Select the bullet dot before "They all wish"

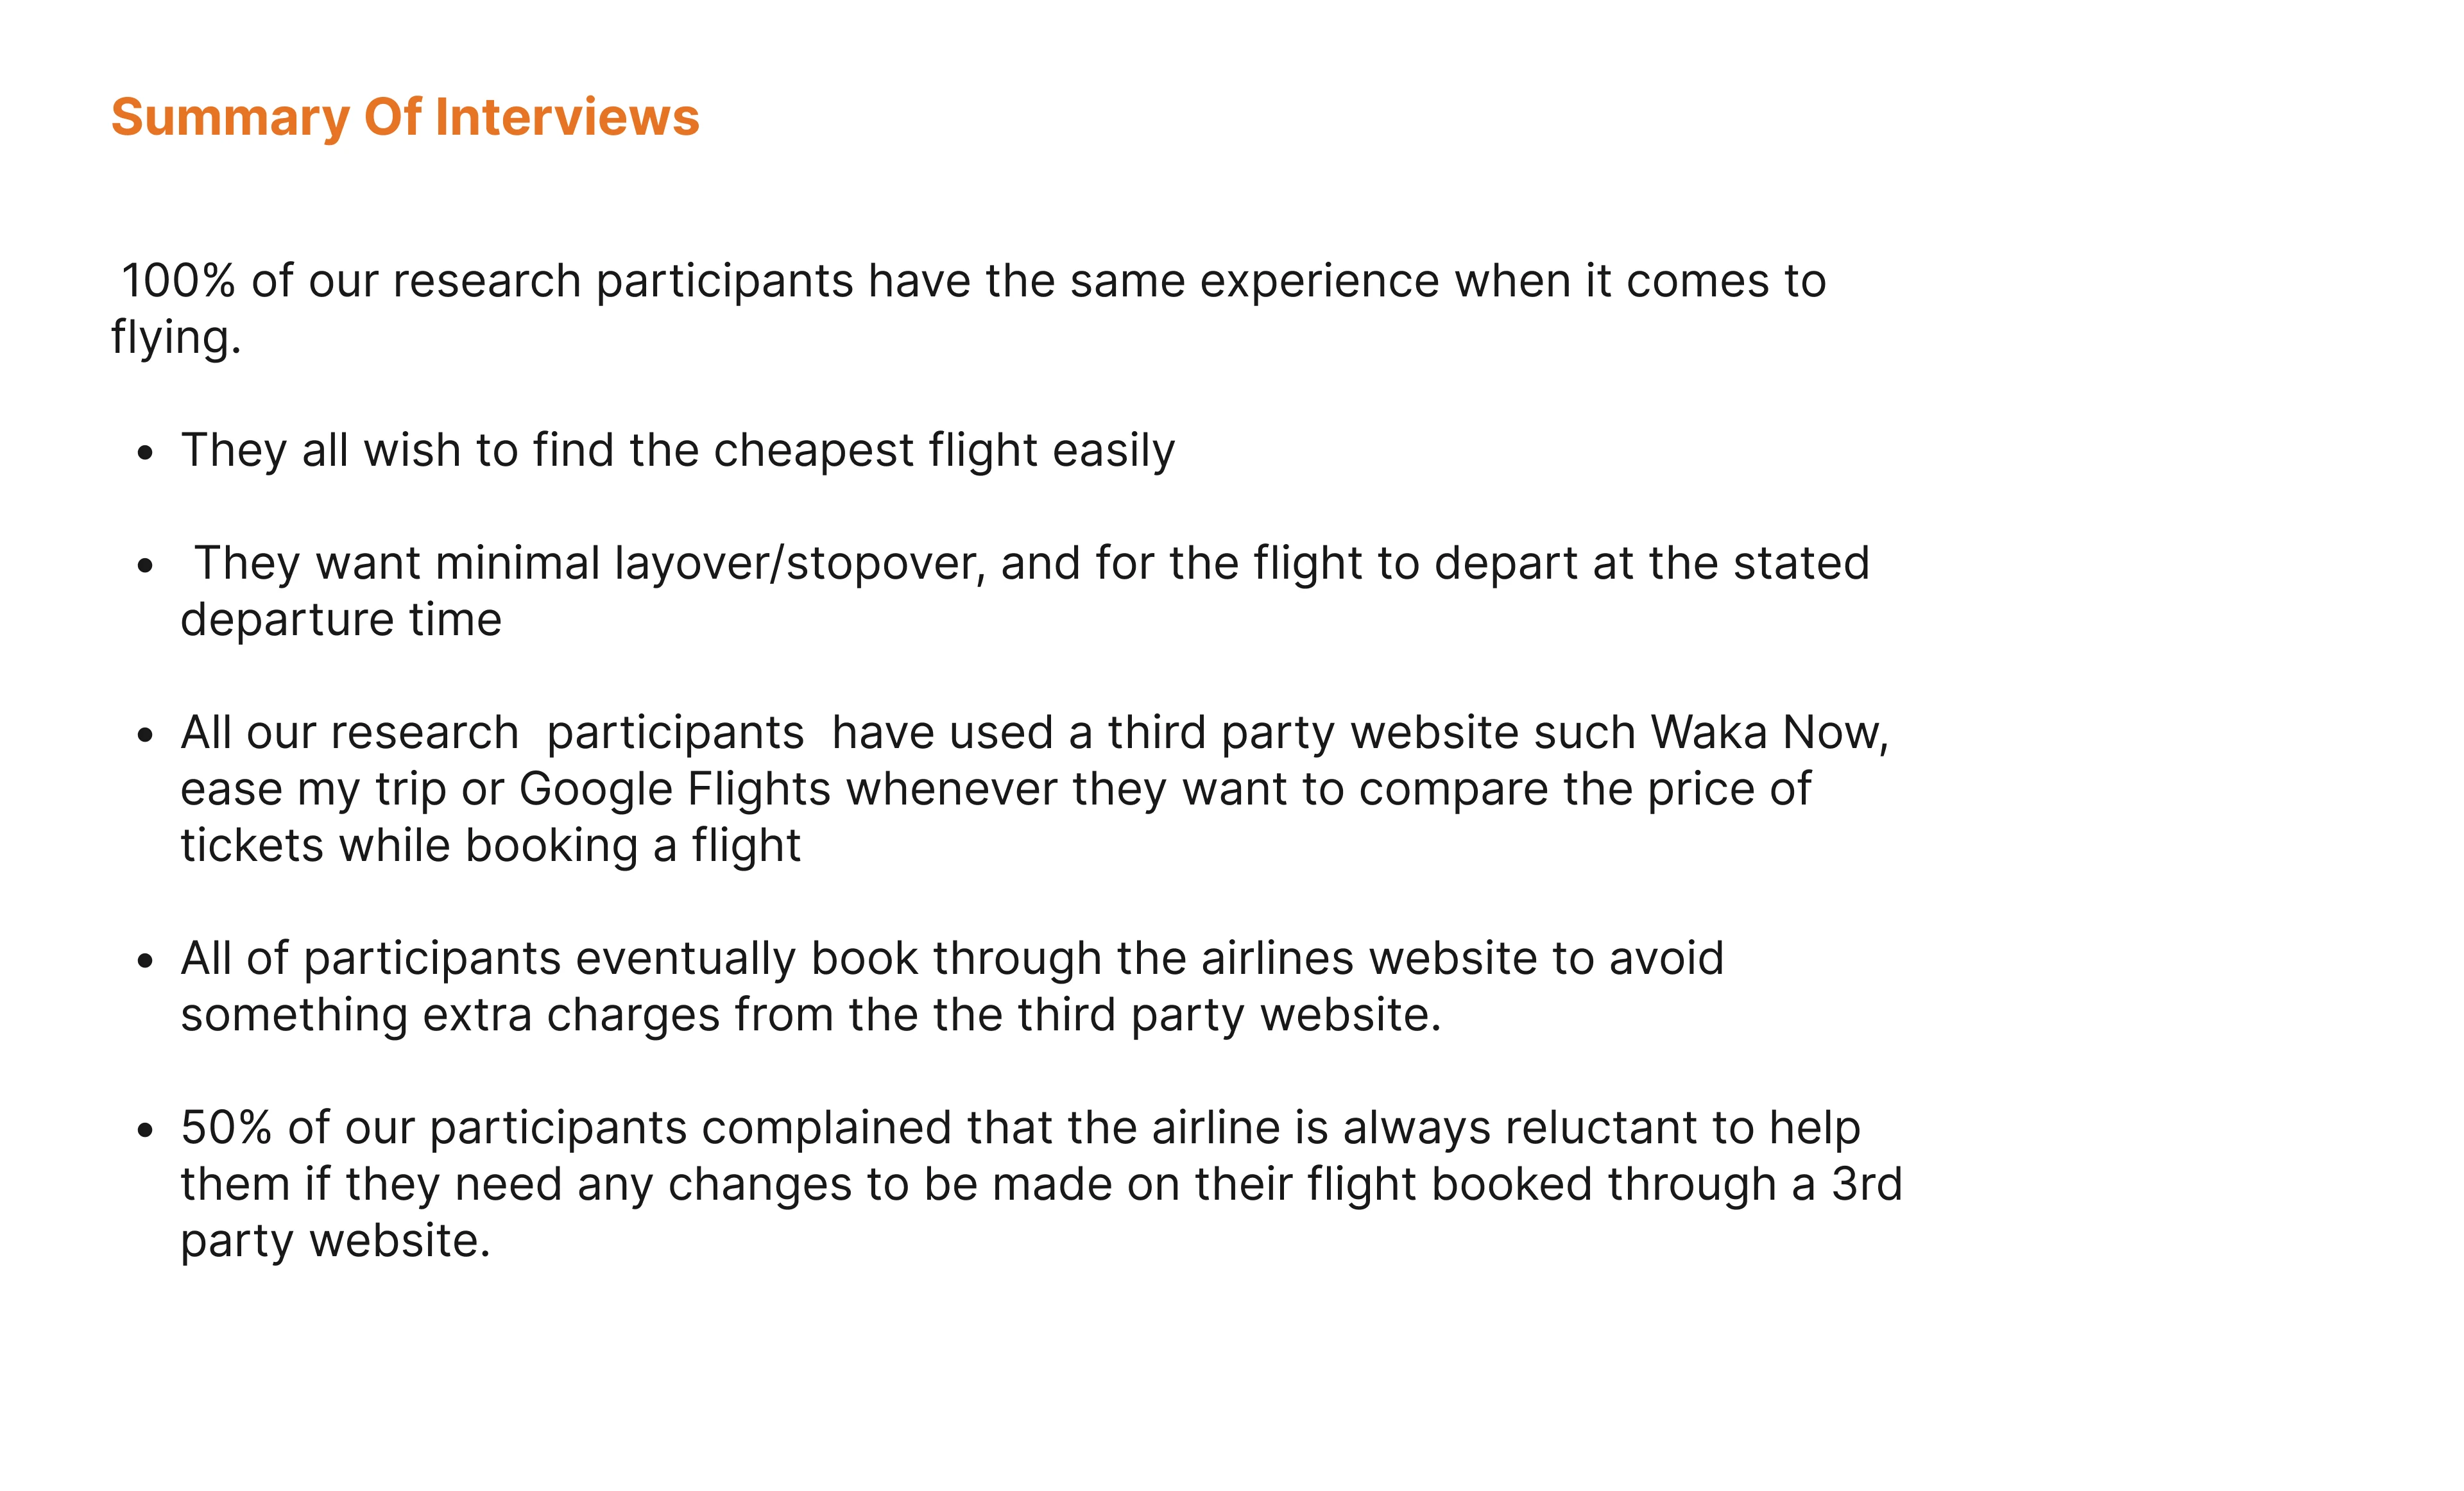pyautogui.click(x=146, y=453)
